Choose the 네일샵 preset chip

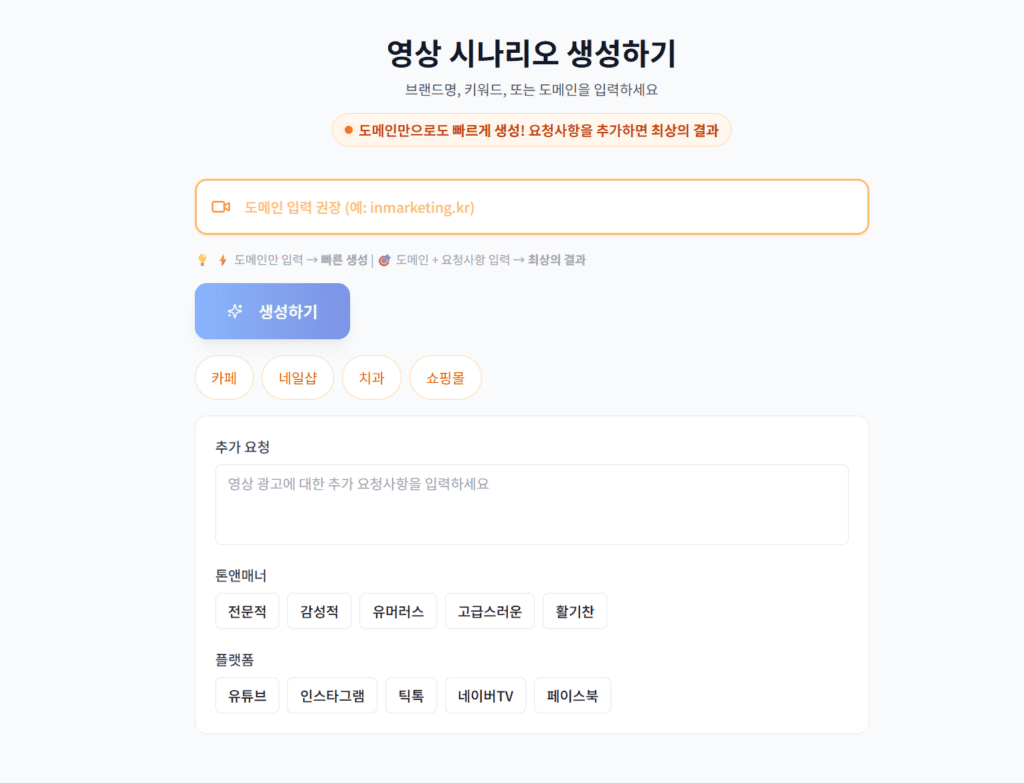tap(298, 378)
